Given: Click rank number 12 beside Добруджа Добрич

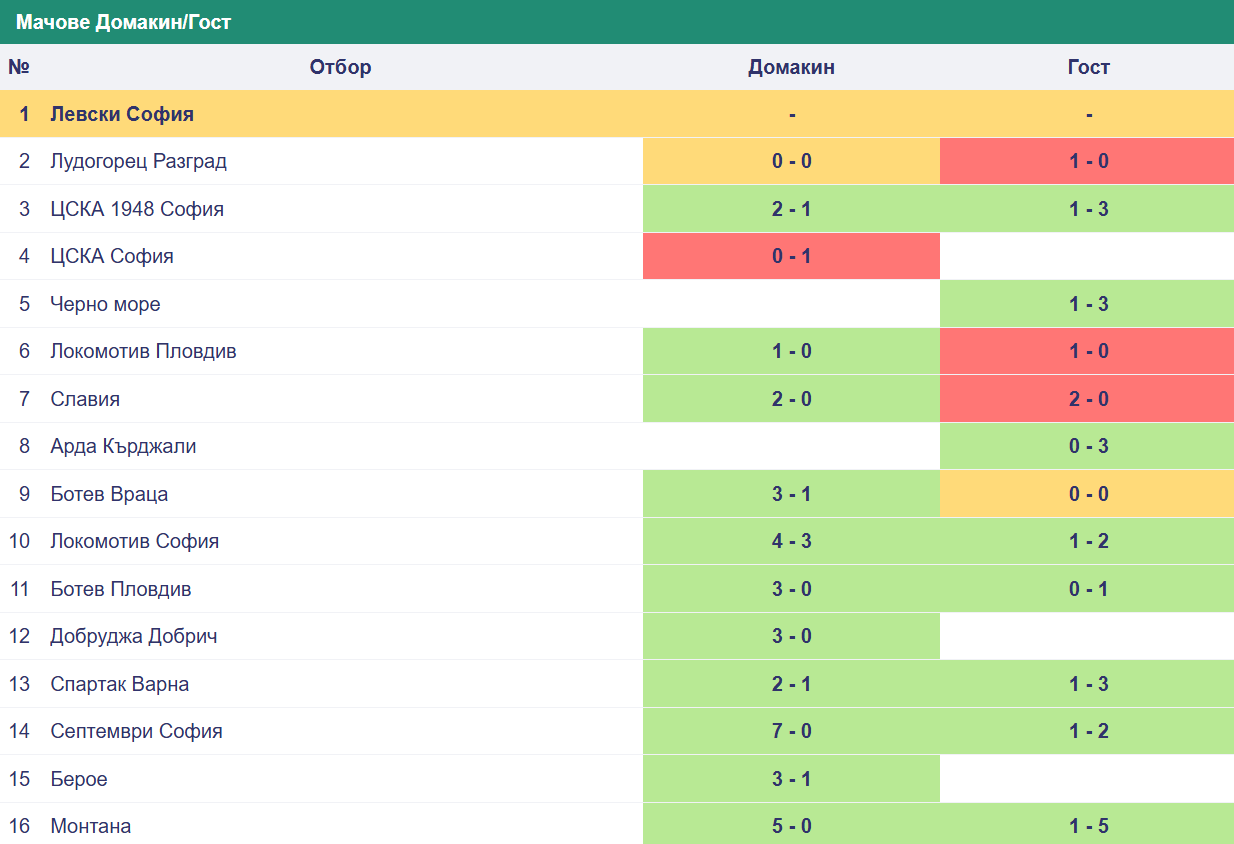Looking at the screenshot, I should [19, 636].
